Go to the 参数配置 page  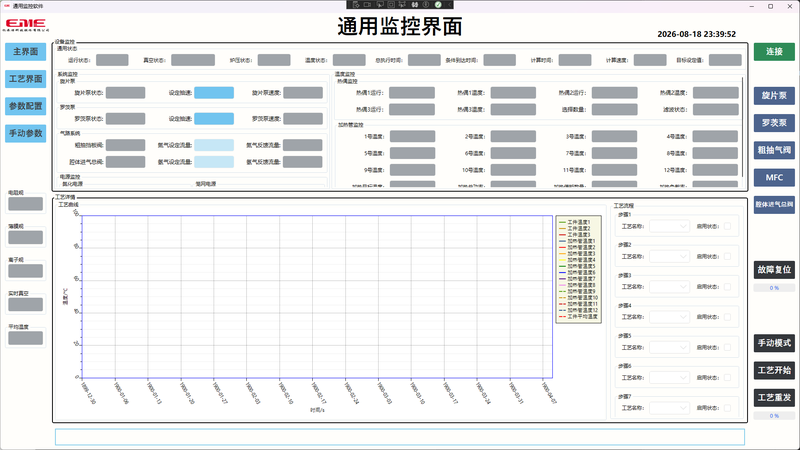pos(26,106)
